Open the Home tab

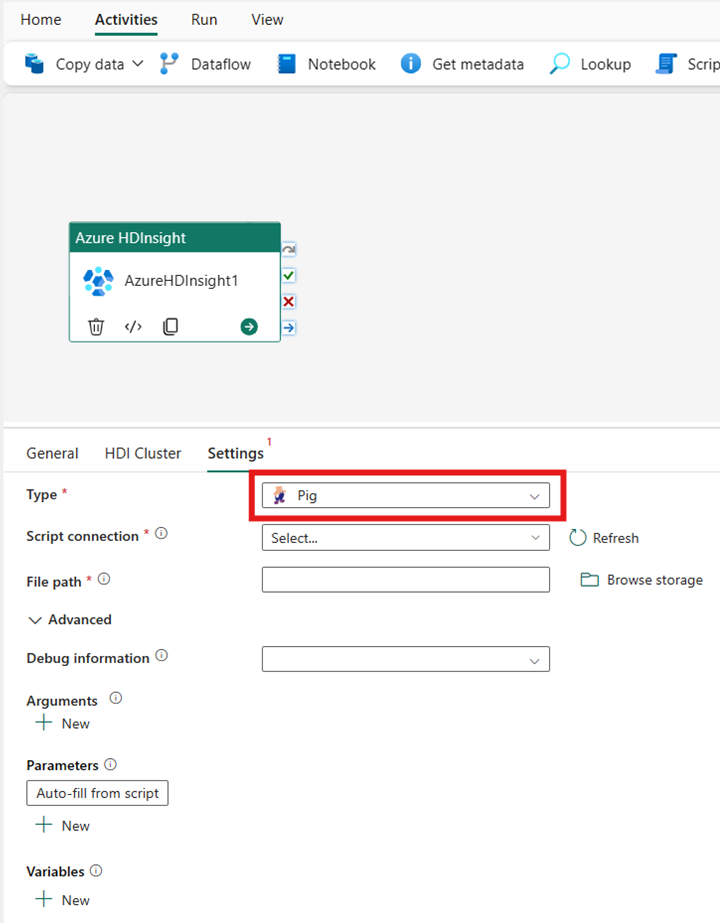pyautogui.click(x=41, y=19)
